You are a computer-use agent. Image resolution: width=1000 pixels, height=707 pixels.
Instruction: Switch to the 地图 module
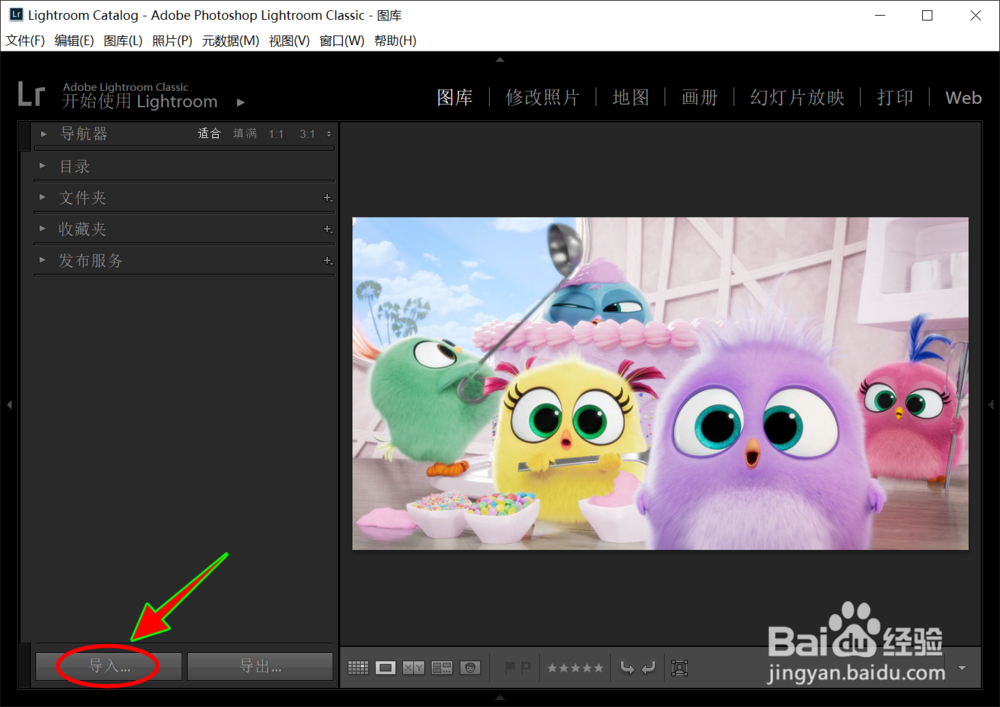[631, 98]
